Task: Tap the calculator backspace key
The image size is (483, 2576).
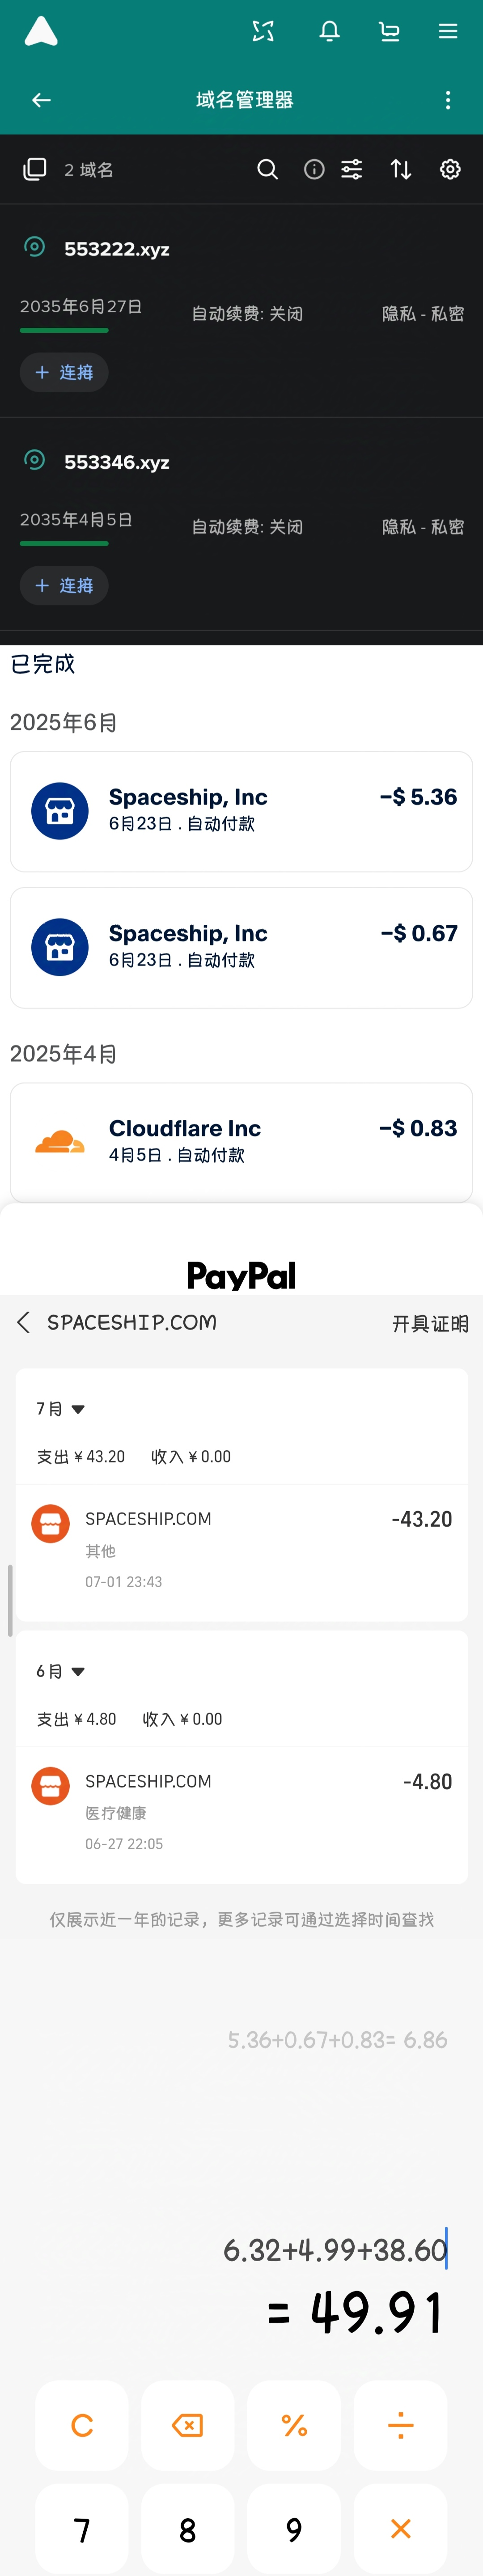Action: click(x=188, y=2425)
